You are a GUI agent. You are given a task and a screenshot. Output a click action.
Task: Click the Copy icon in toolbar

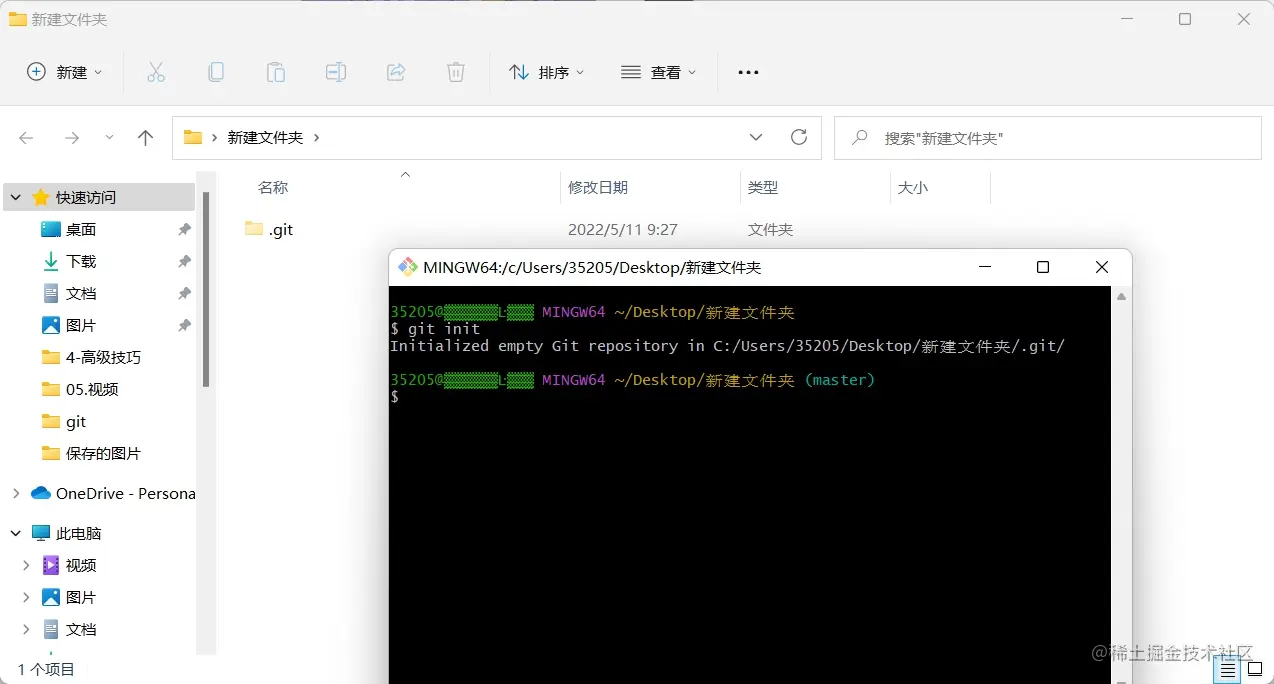click(216, 72)
